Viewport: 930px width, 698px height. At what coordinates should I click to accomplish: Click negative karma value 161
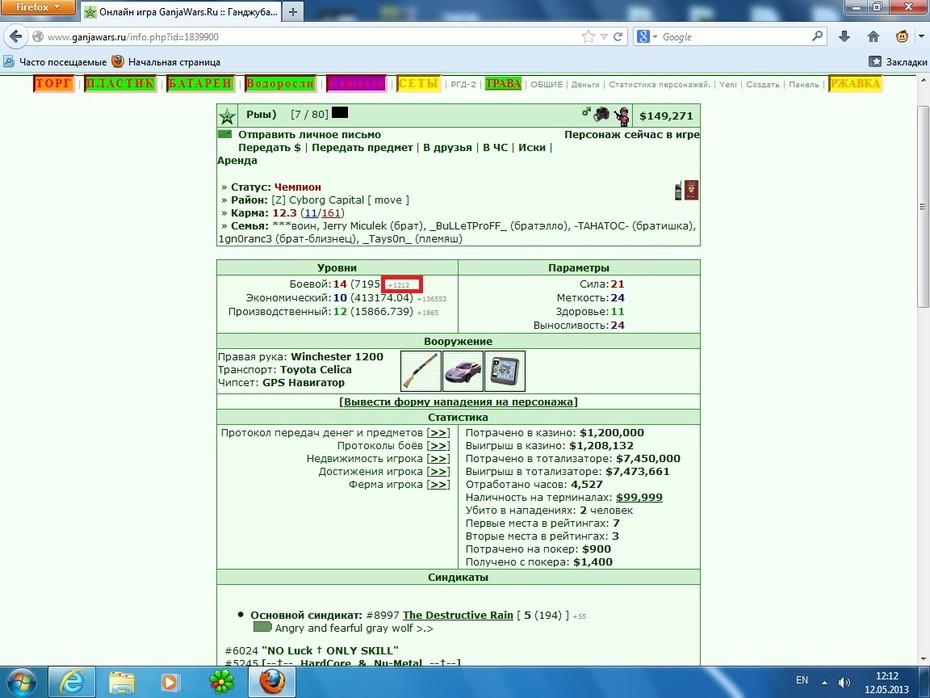331,213
